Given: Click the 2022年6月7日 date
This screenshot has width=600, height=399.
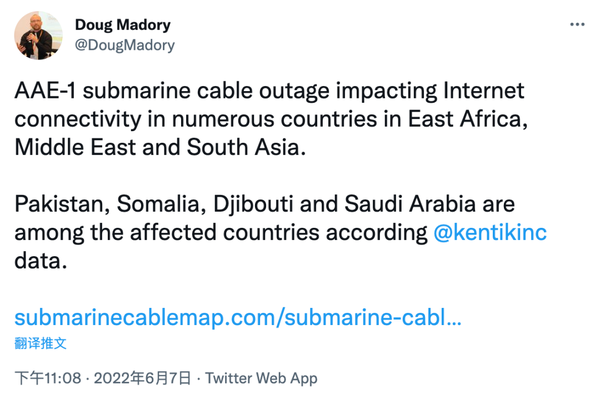Looking at the screenshot, I should (x=142, y=378).
